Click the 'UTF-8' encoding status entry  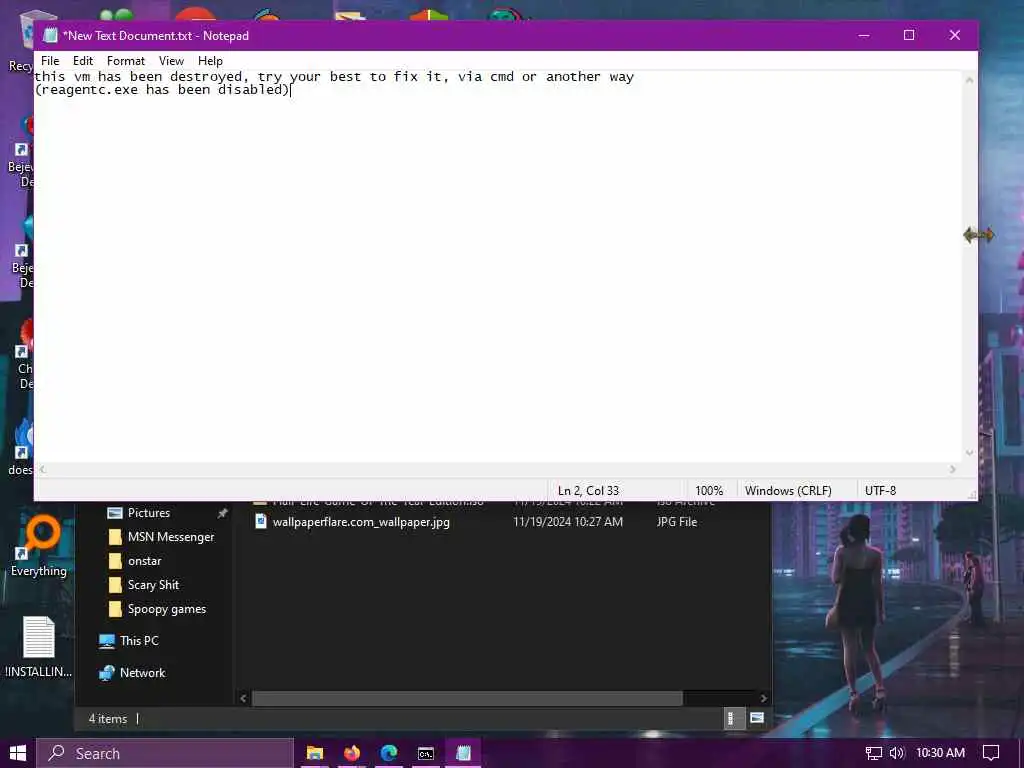click(880, 490)
